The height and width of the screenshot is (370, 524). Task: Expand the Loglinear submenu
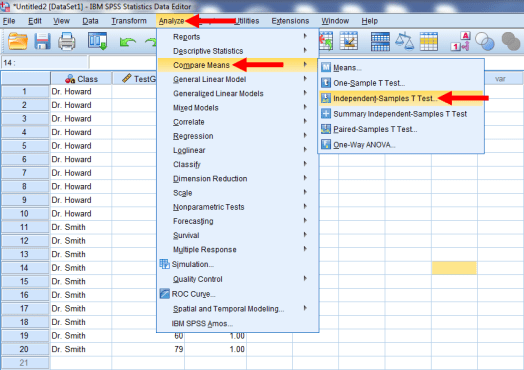tap(237, 150)
